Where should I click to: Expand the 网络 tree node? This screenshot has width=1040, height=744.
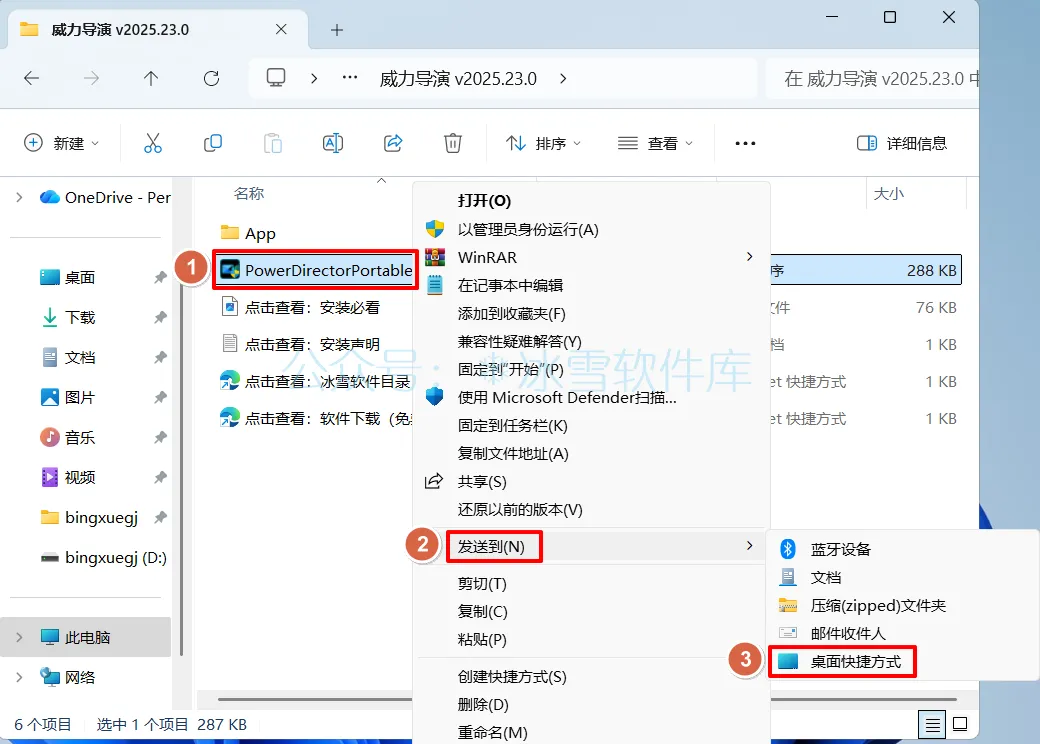[19, 677]
